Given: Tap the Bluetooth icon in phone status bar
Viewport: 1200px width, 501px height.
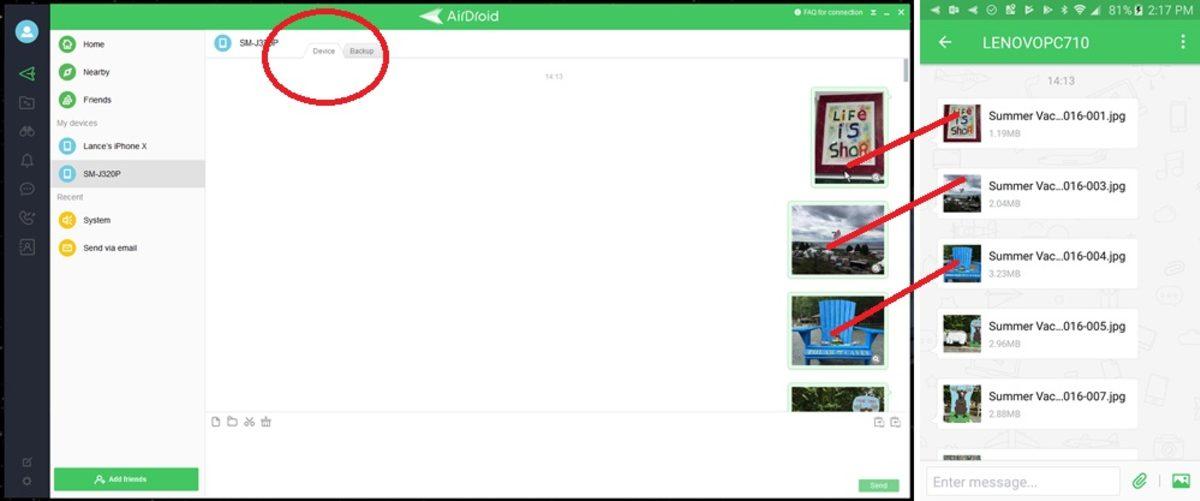Looking at the screenshot, I should click(x=1065, y=10).
